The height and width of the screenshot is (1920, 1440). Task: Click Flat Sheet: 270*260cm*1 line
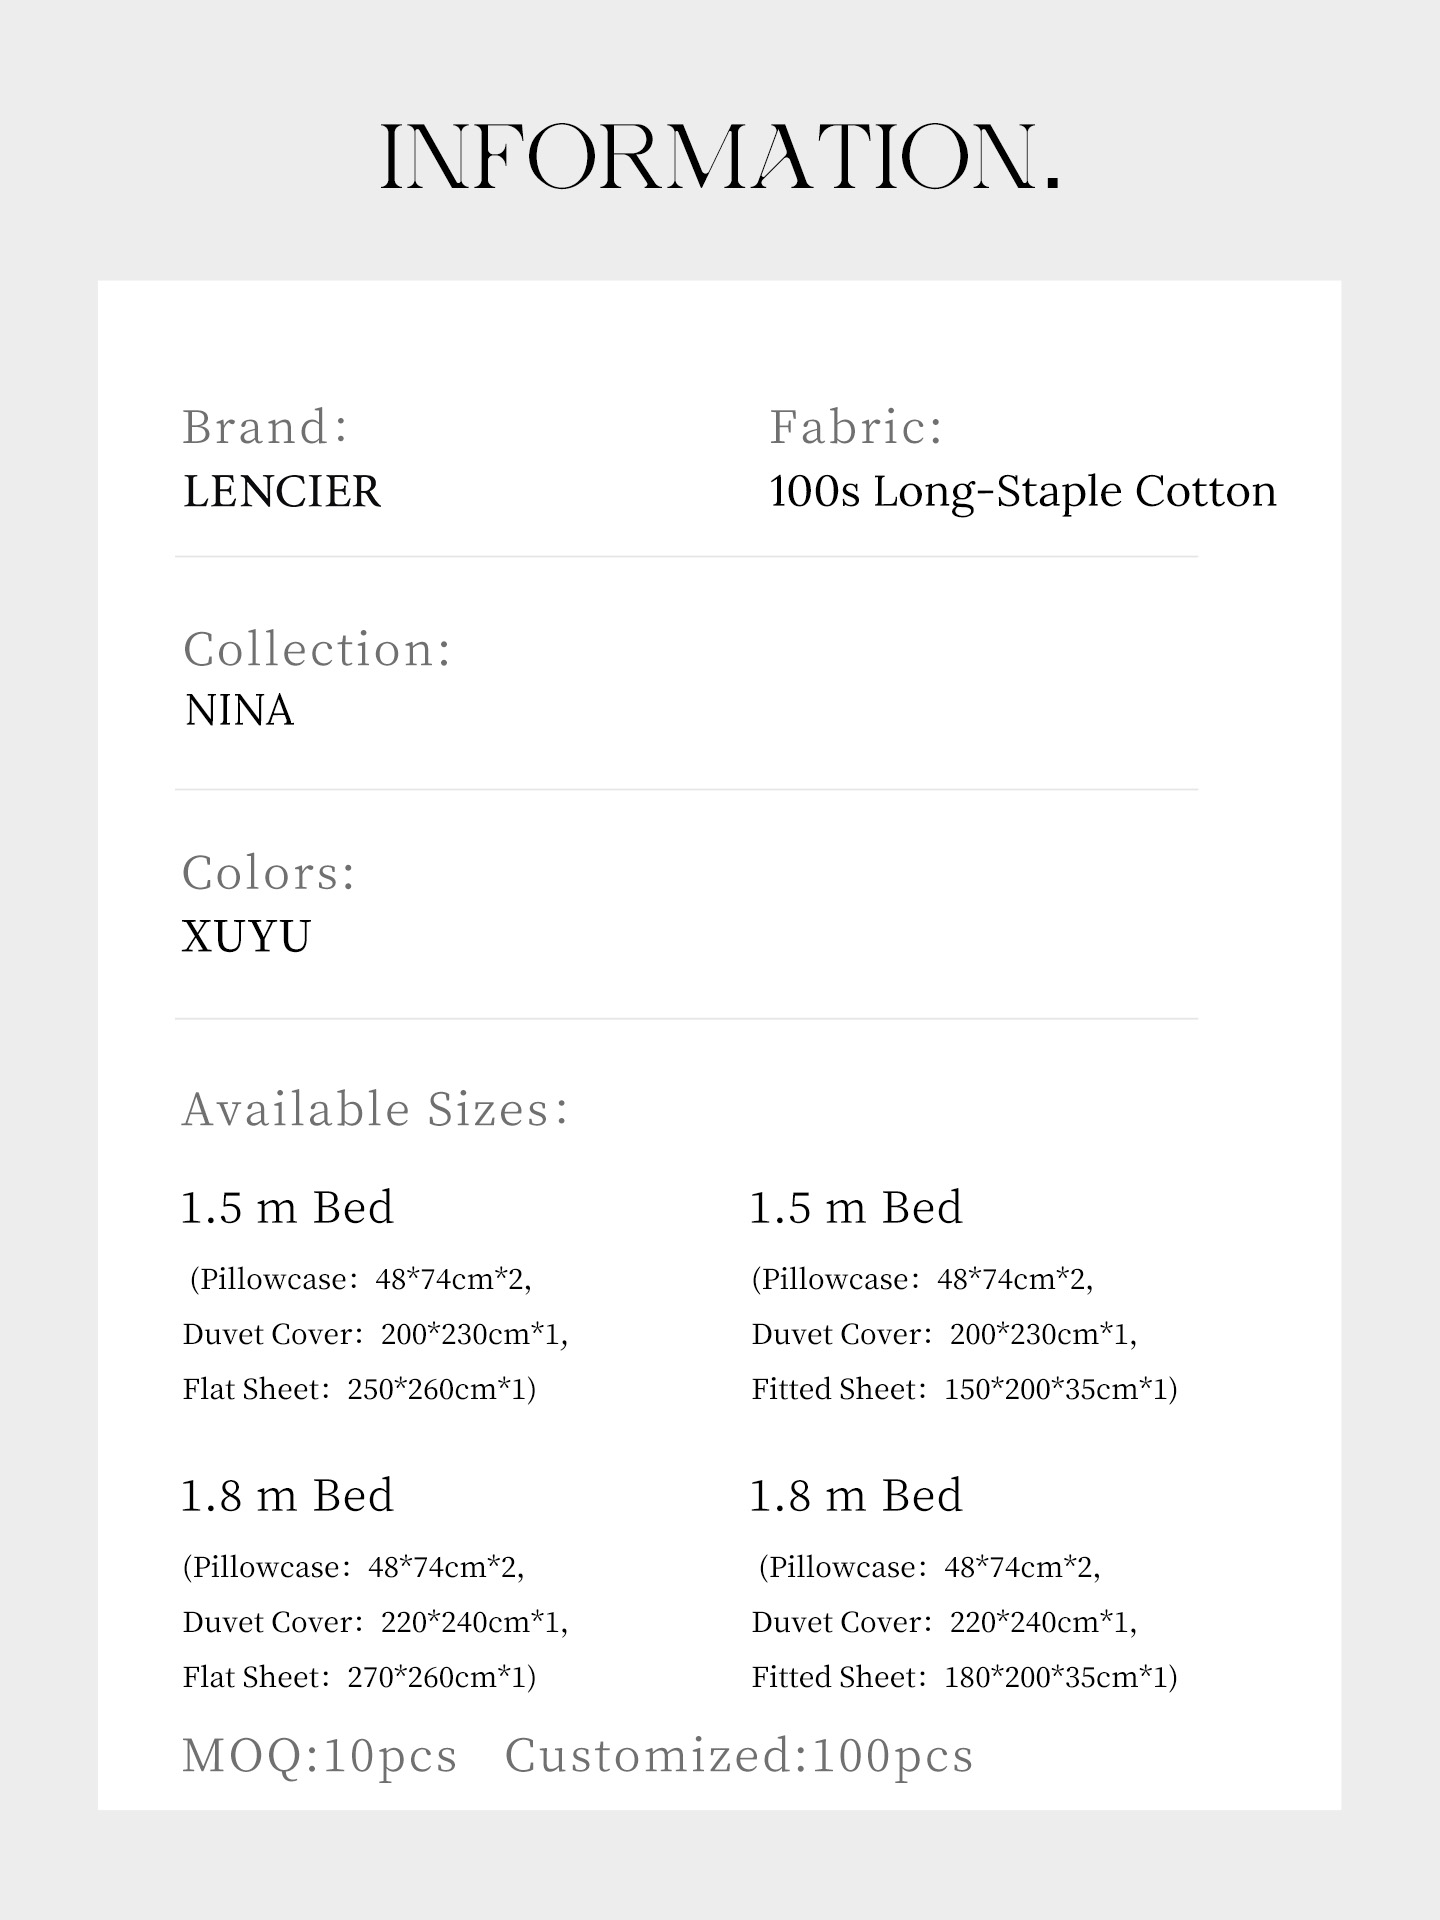coord(360,1678)
